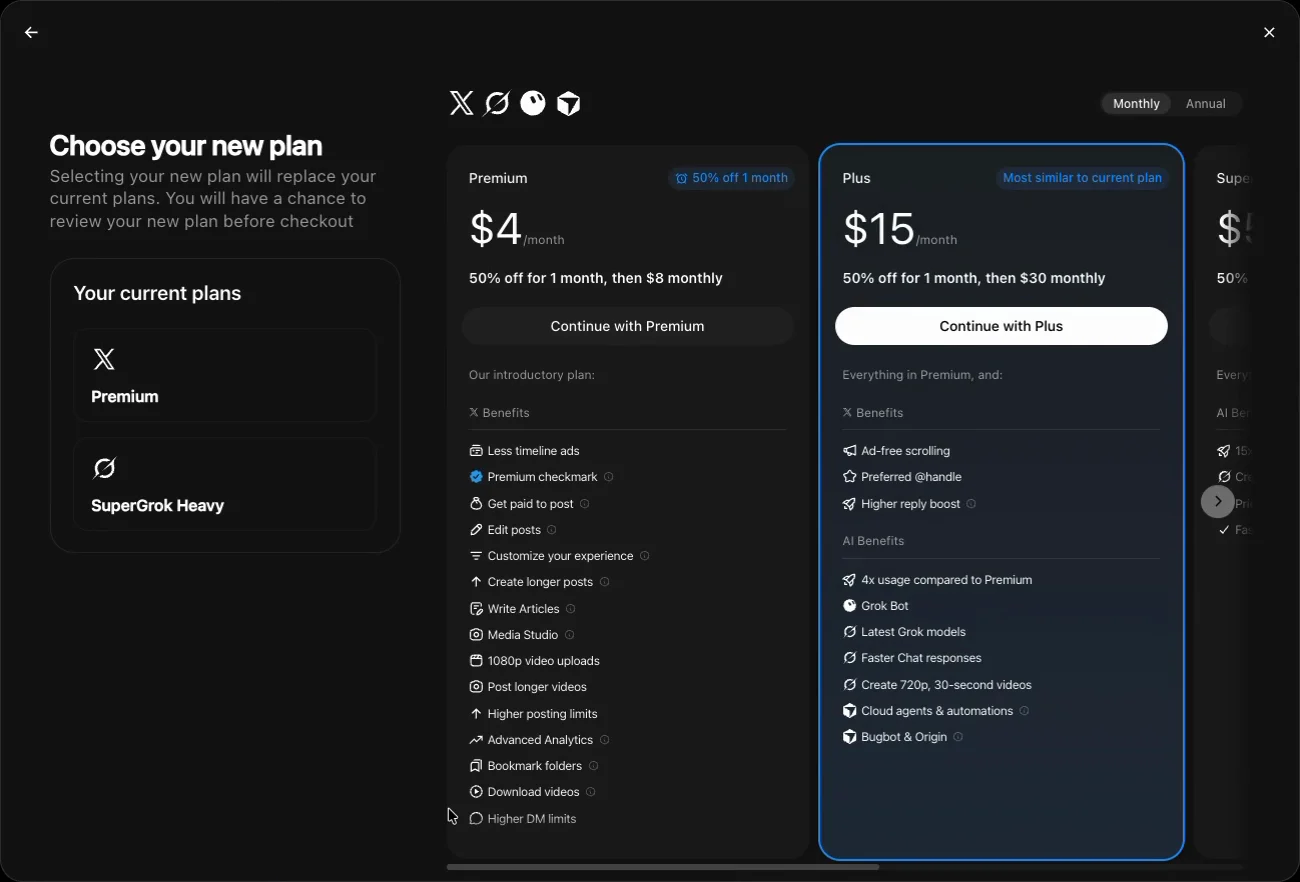The height and width of the screenshot is (882, 1300).
Task: Select the SuperGrok Heavy plan card
Action: tap(225, 484)
